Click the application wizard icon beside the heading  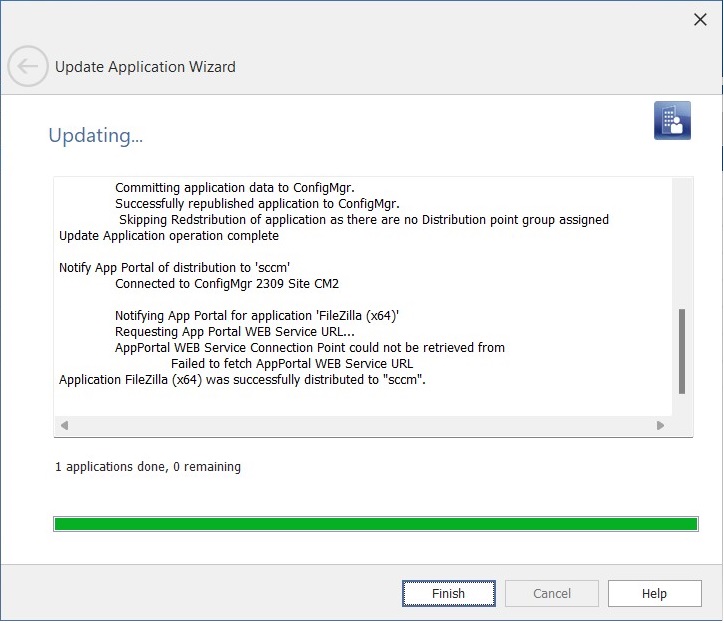(x=672, y=120)
